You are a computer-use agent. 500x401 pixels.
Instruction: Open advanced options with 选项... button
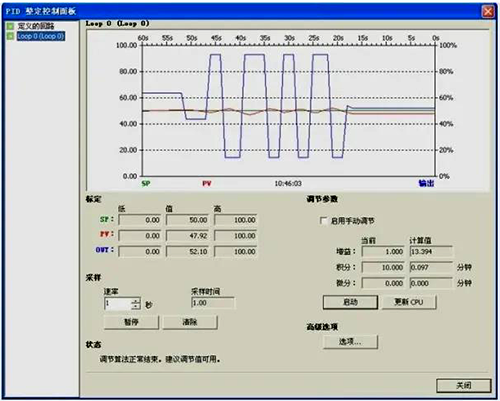point(350,342)
